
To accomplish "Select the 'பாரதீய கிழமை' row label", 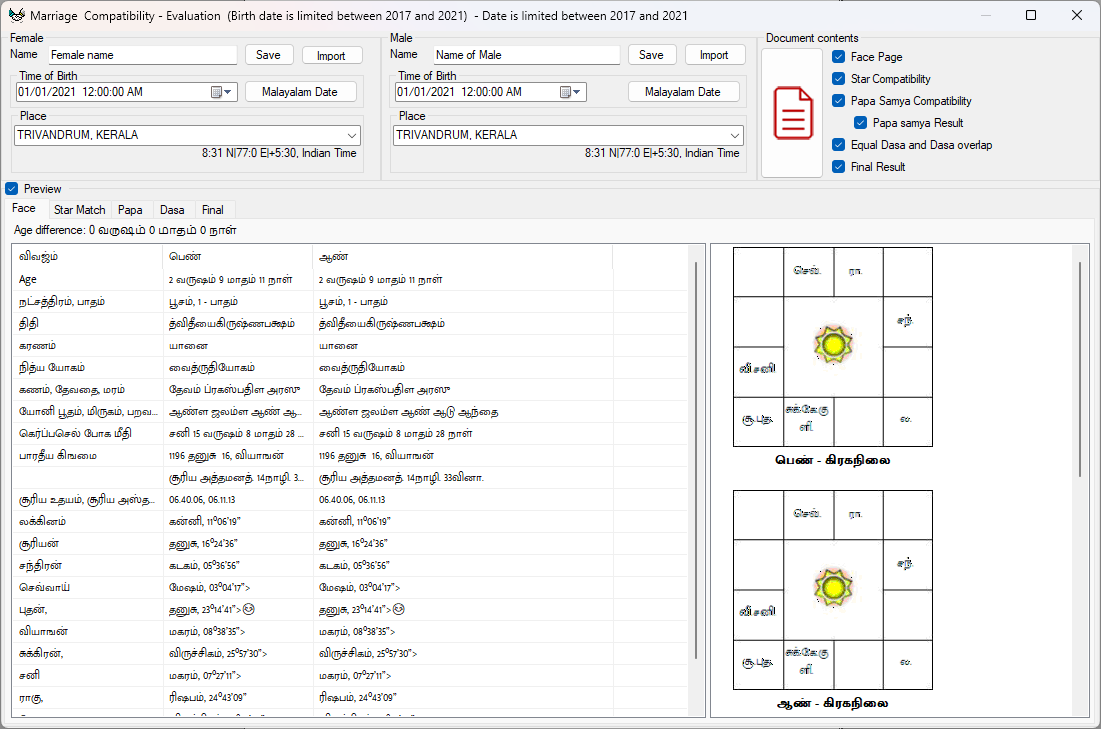I will click(x=58, y=456).
